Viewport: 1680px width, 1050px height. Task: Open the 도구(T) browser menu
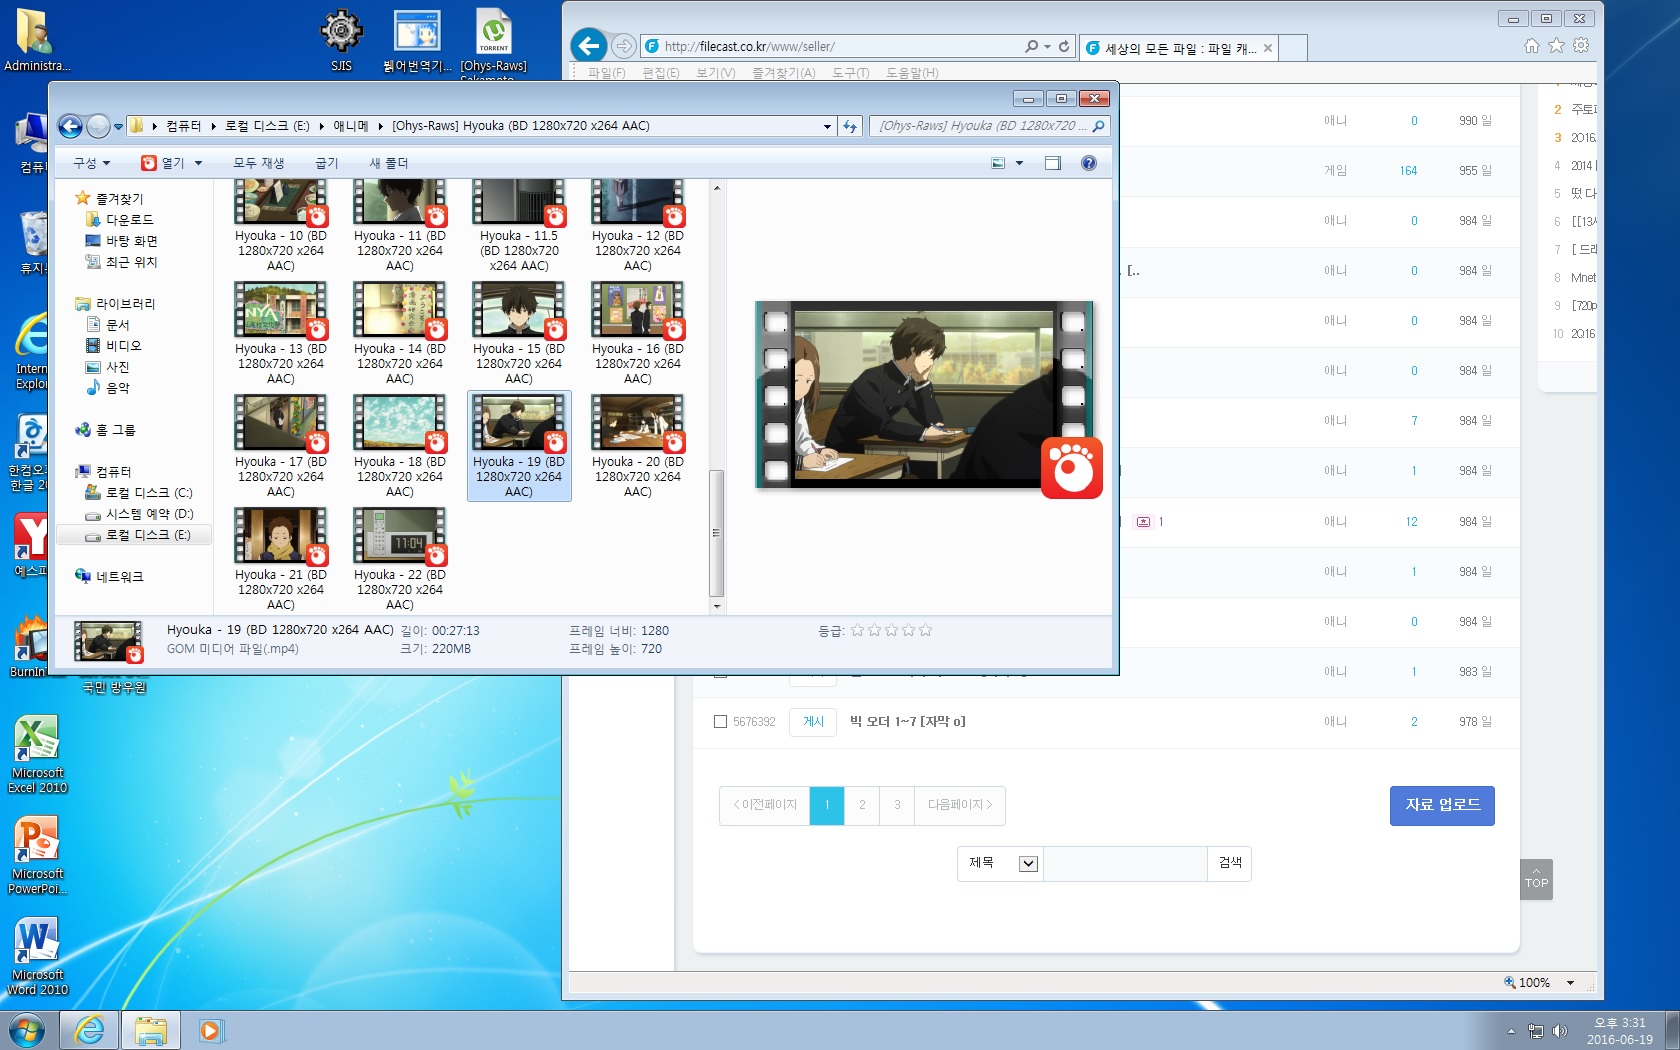(851, 73)
